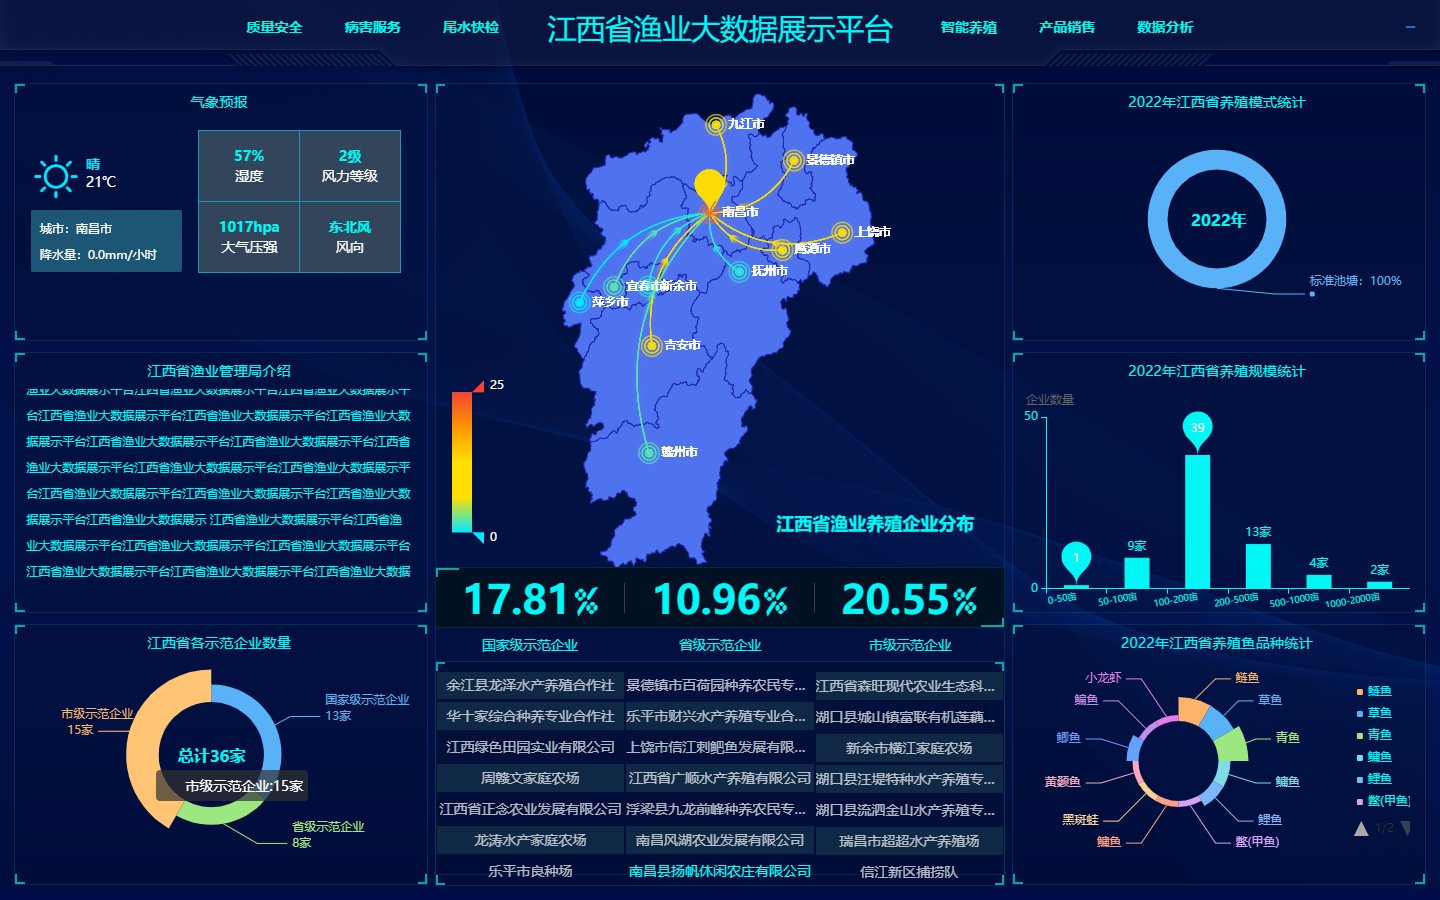Click the up arrow to view previous legend page
Screen dimensions: 1440x900
click(1362, 827)
